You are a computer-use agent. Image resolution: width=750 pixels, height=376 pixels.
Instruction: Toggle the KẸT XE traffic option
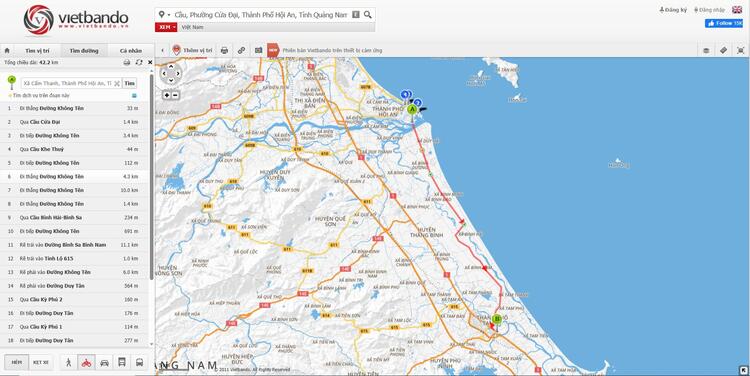tap(41, 362)
